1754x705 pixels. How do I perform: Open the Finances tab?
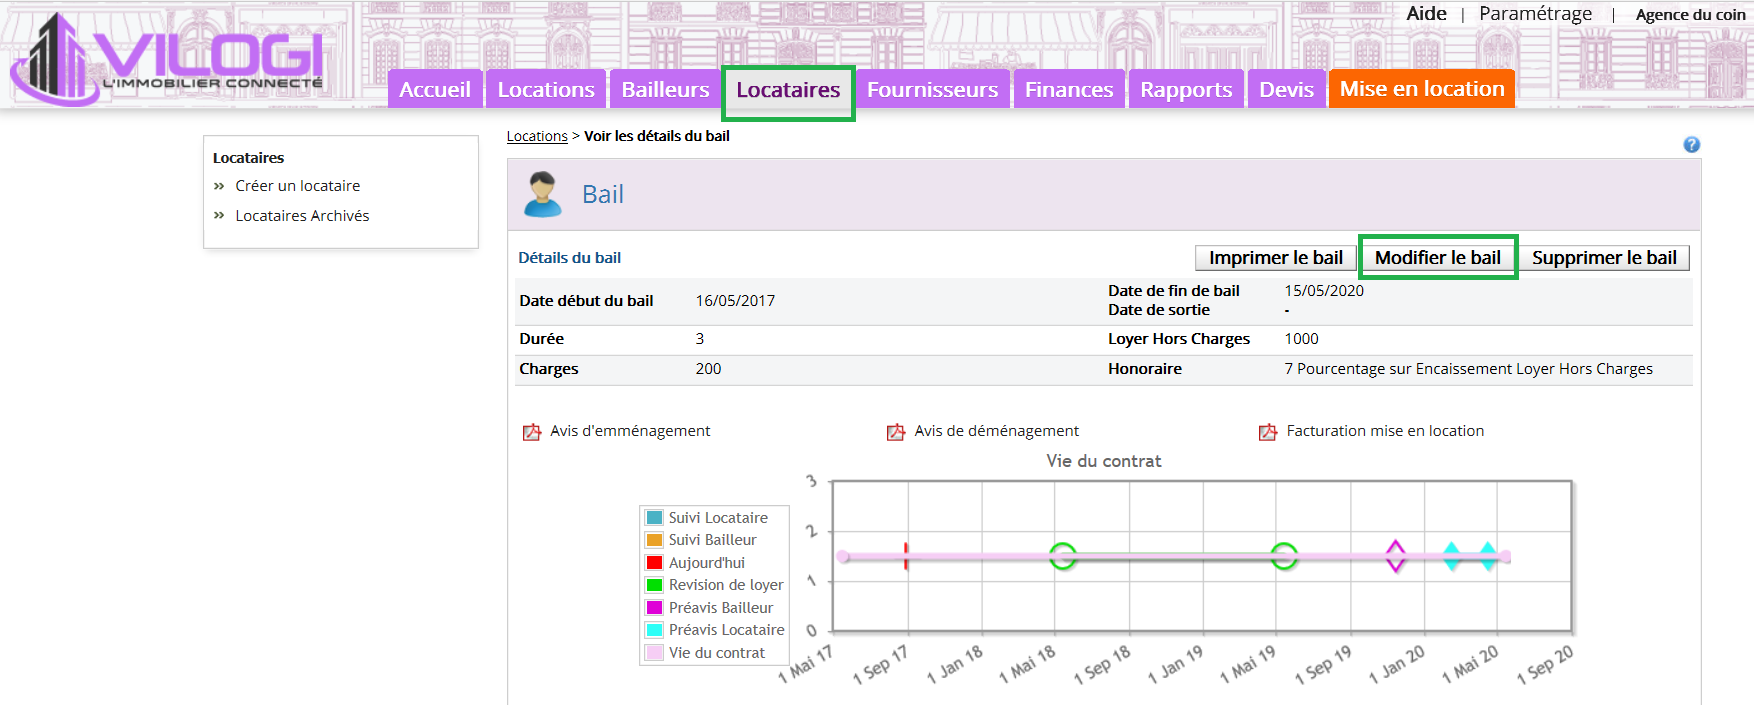(1069, 89)
